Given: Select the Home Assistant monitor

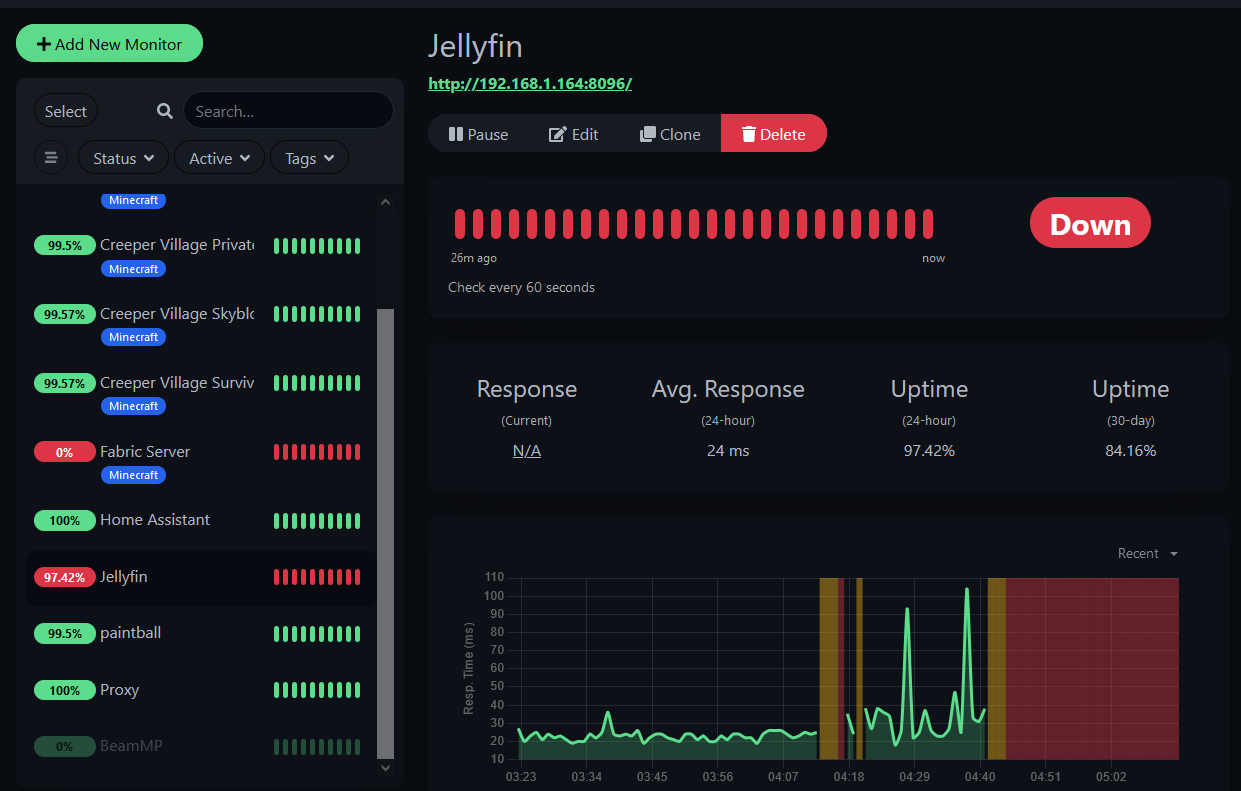Looking at the screenshot, I should pos(155,520).
